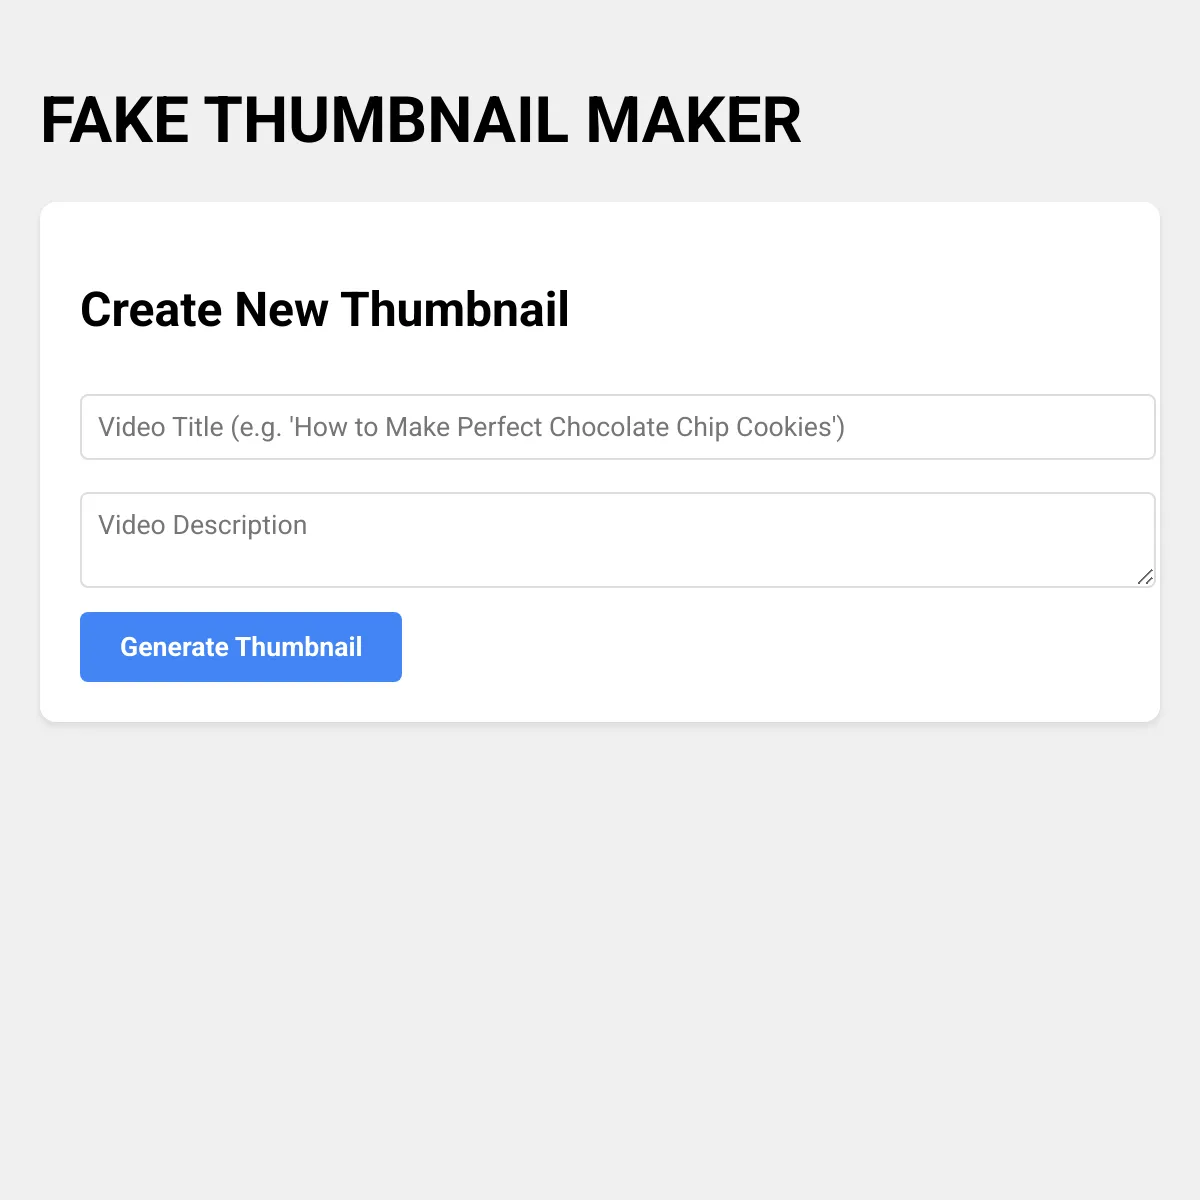The width and height of the screenshot is (1200, 1200).
Task: Click the Video Title input field
Action: [617, 427]
